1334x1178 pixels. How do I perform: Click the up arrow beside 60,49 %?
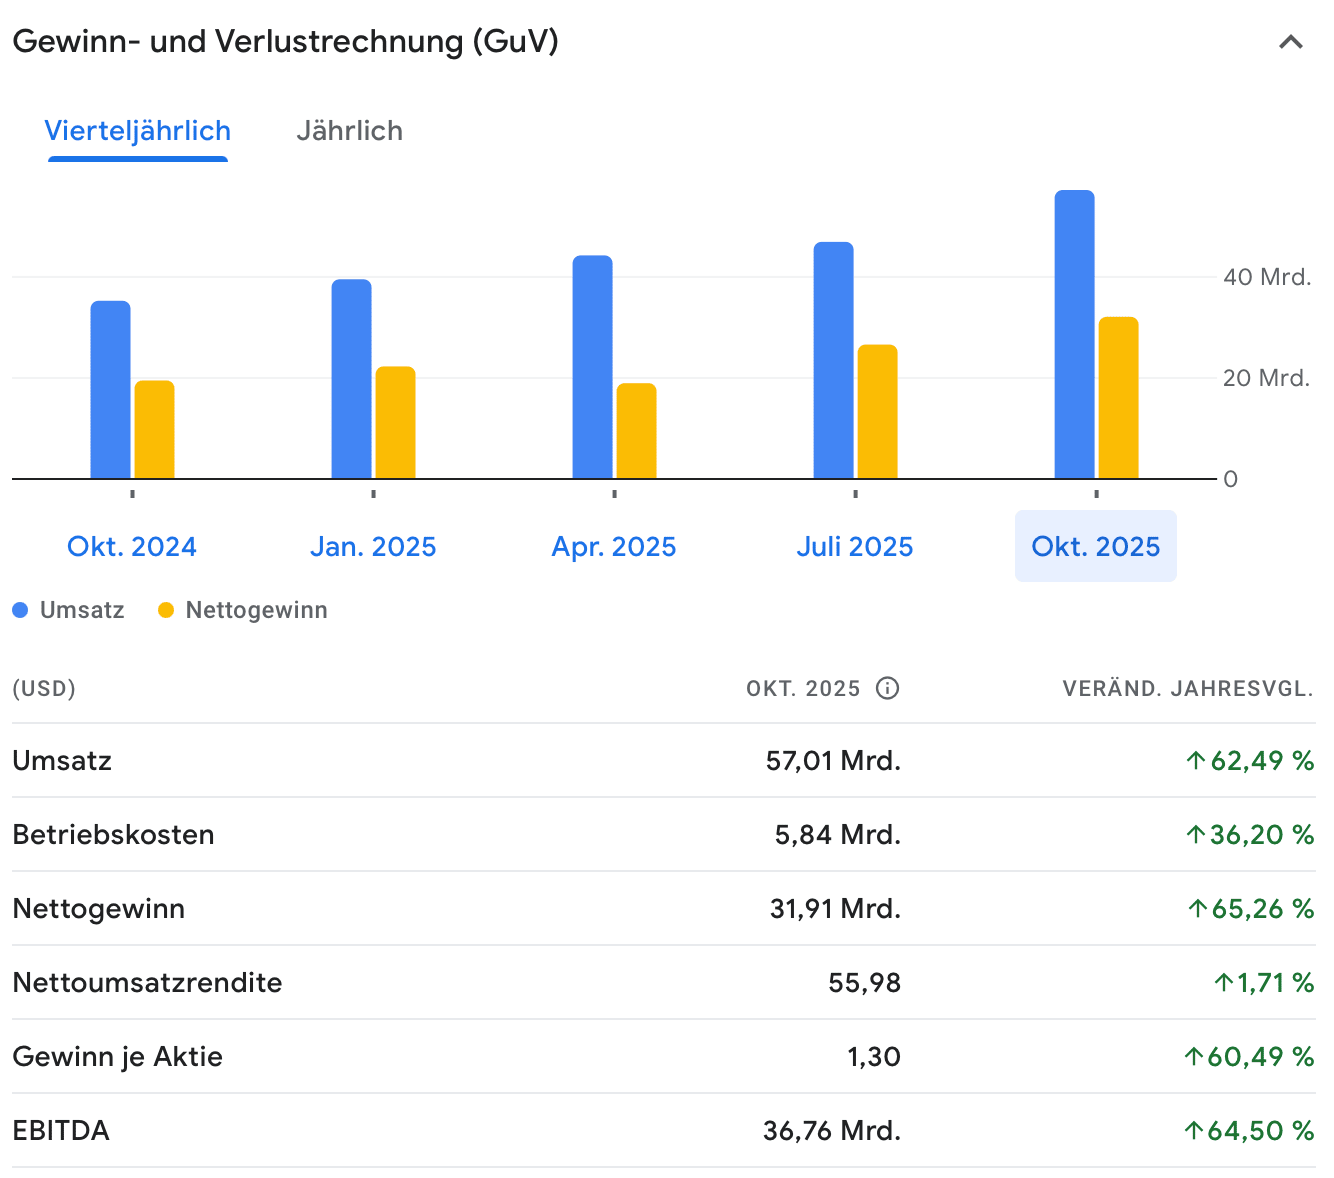(1193, 1057)
